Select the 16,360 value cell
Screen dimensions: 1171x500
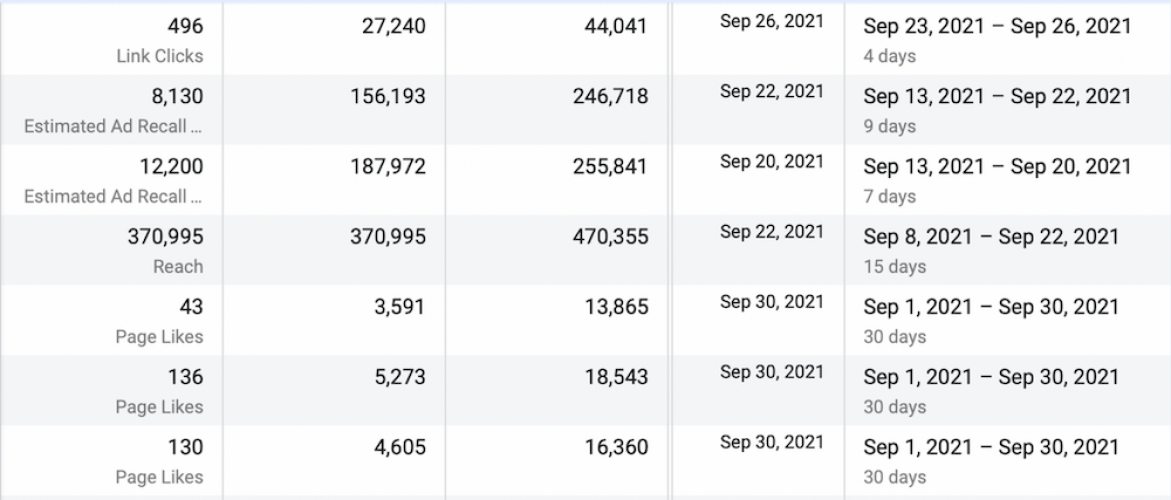615,447
